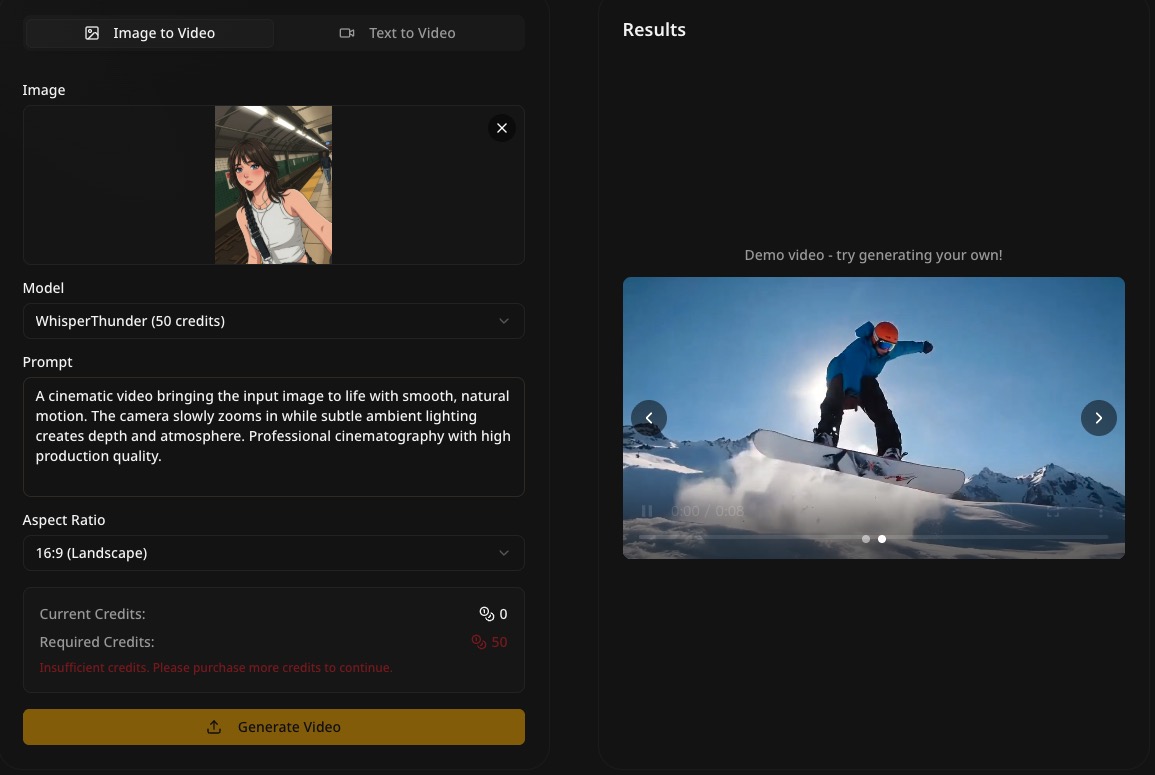Pause the demo video playback
Screen dimensions: 1155x775
[x=647, y=511]
